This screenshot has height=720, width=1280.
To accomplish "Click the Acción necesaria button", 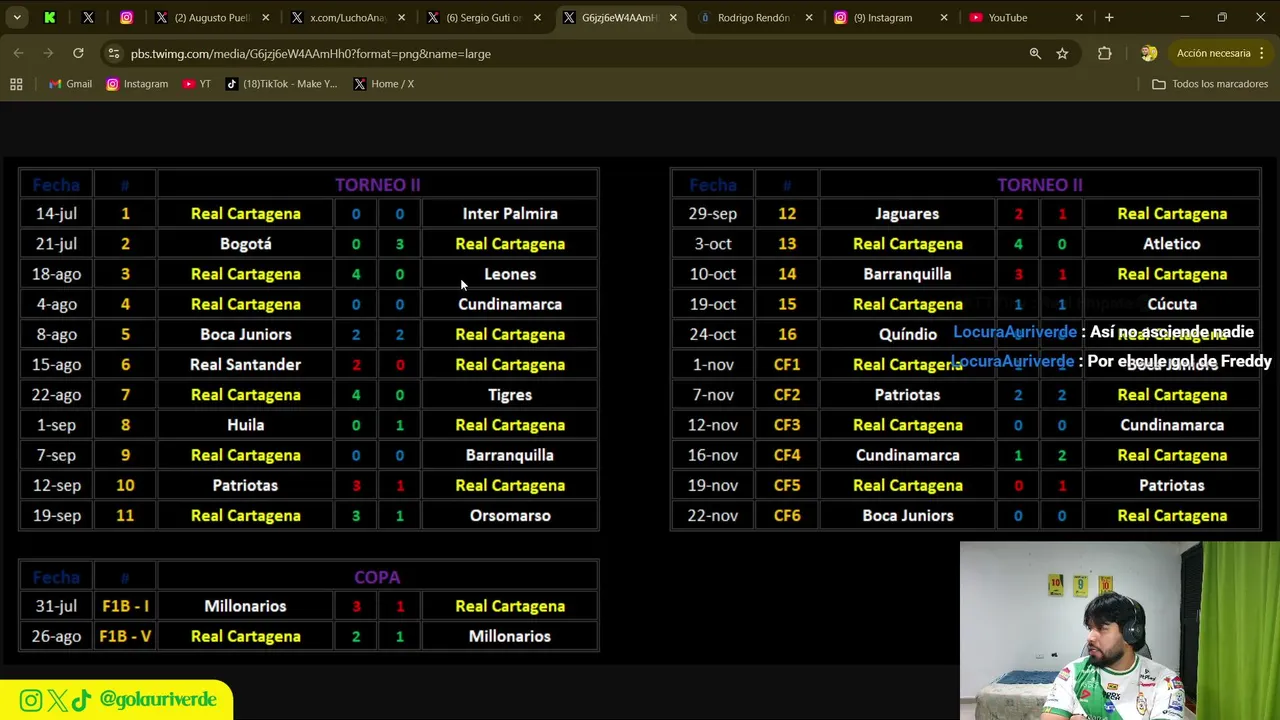I will 1213,53.
